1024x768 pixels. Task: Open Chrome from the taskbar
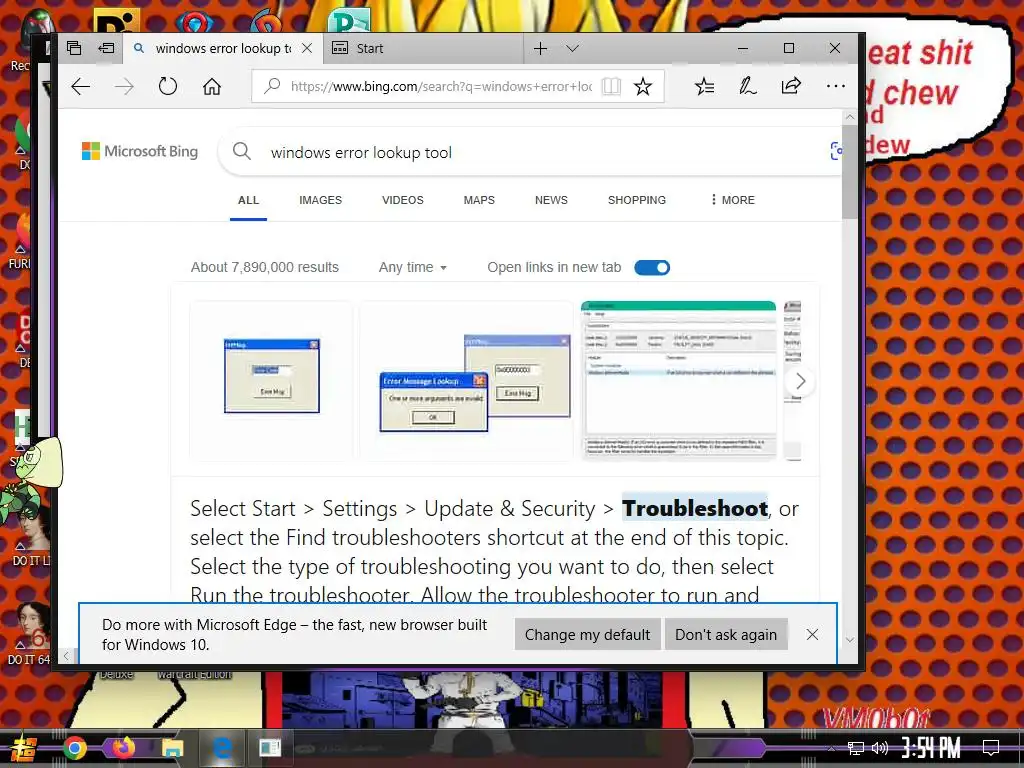pyautogui.click(x=74, y=748)
